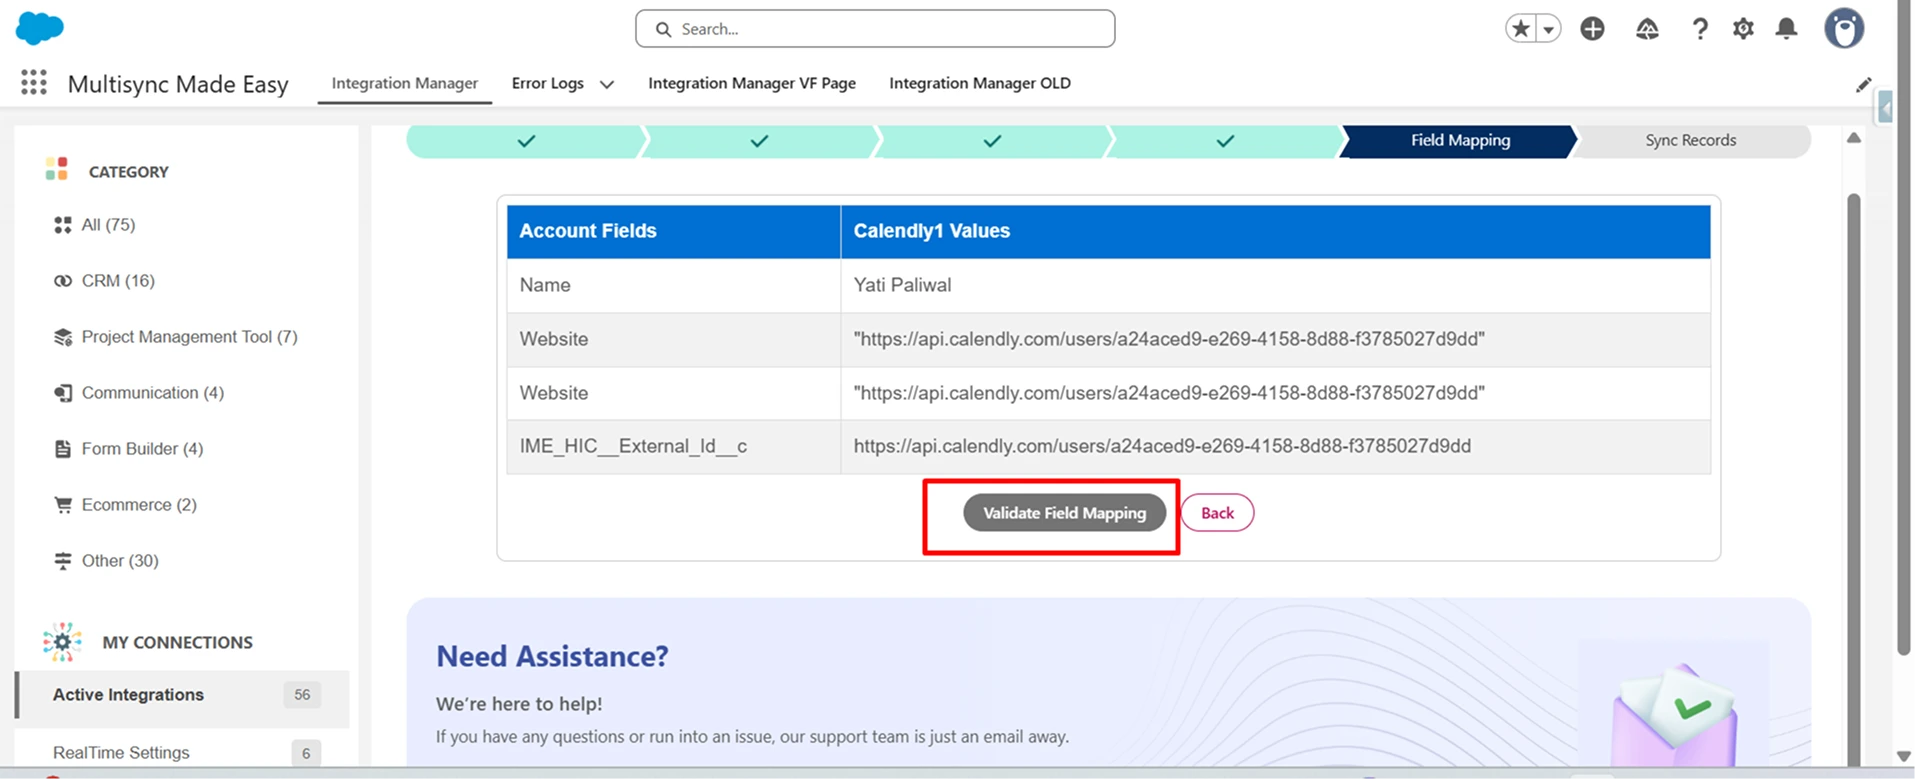Open Global Actions plus icon
Image resolution: width=1915 pixels, height=779 pixels.
(x=1593, y=29)
